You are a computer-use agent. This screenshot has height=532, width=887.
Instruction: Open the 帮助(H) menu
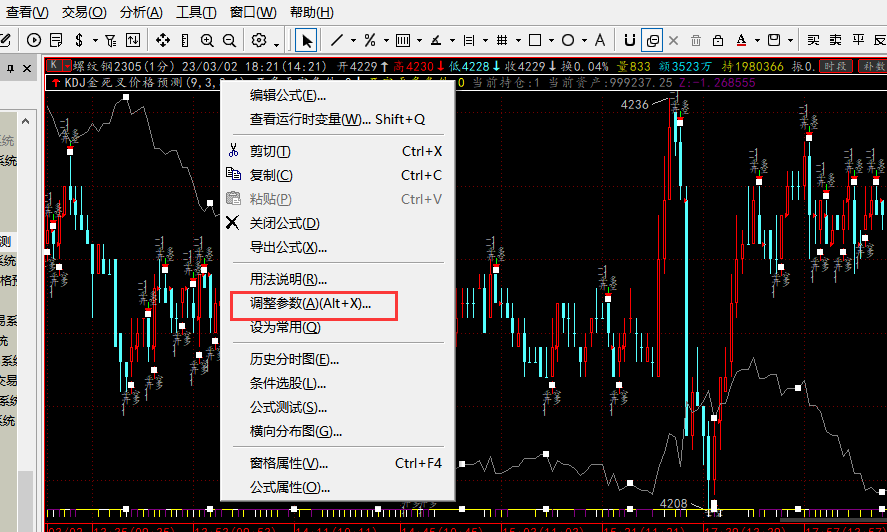[x=312, y=12]
